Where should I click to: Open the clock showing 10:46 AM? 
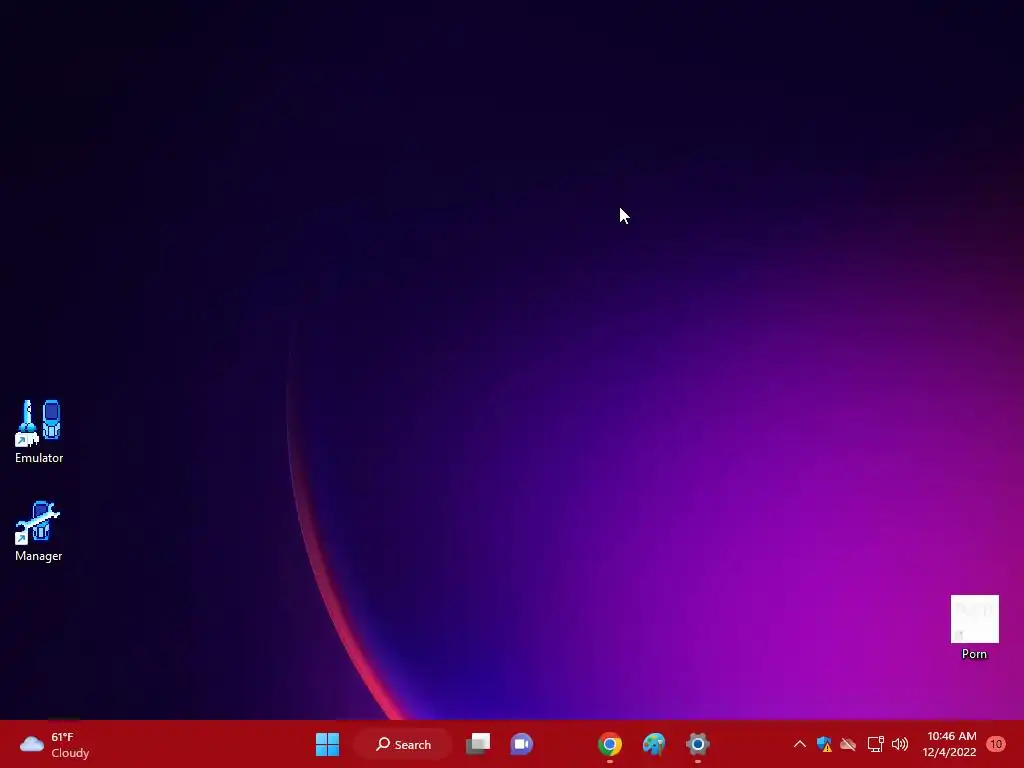pos(951,744)
